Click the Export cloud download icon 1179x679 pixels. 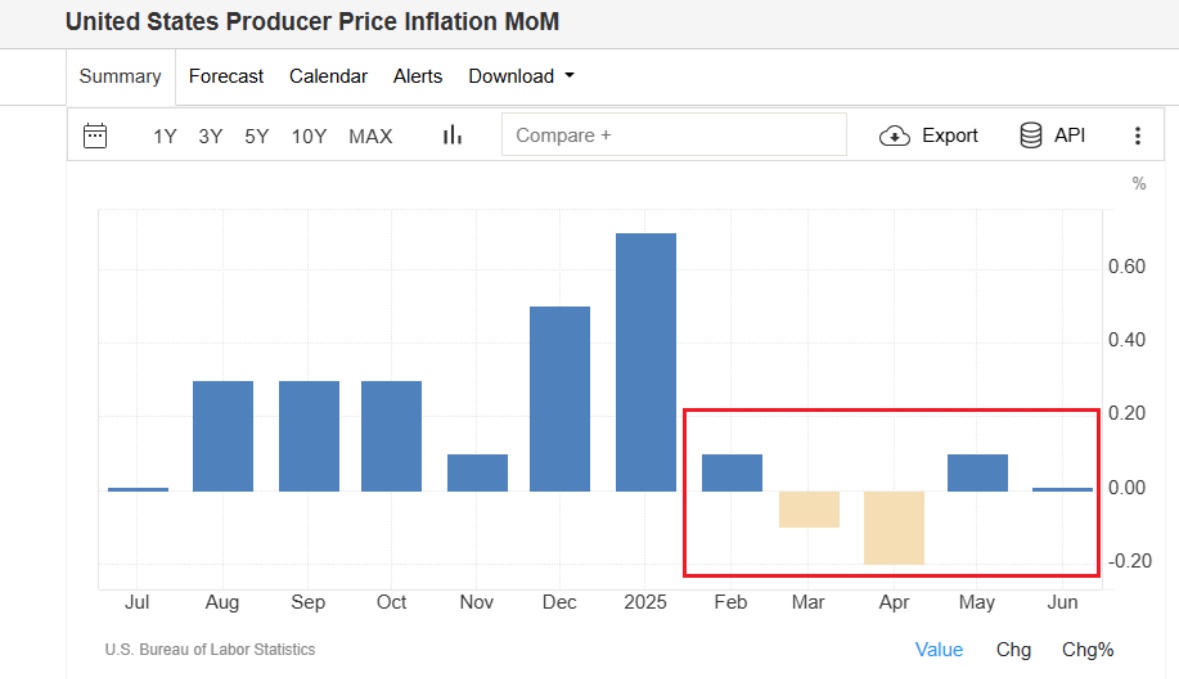tap(894, 135)
